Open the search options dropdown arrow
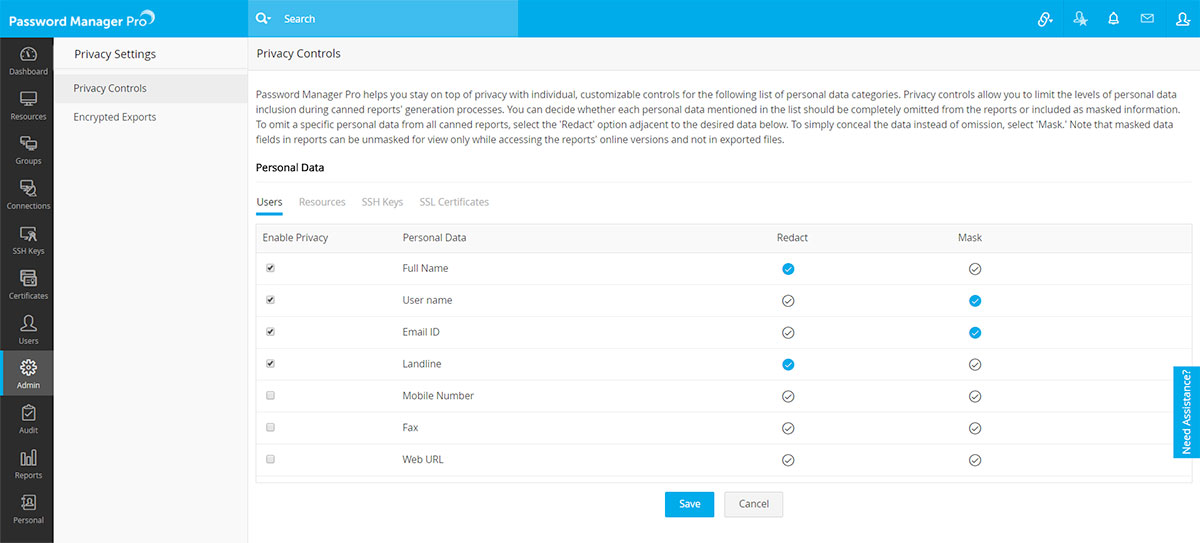 tap(263, 18)
